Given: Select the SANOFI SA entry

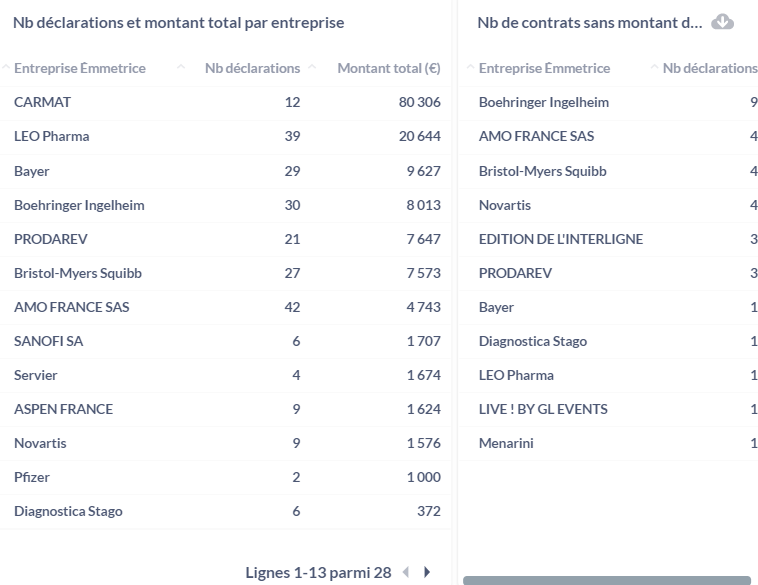Looking at the screenshot, I should [48, 341].
